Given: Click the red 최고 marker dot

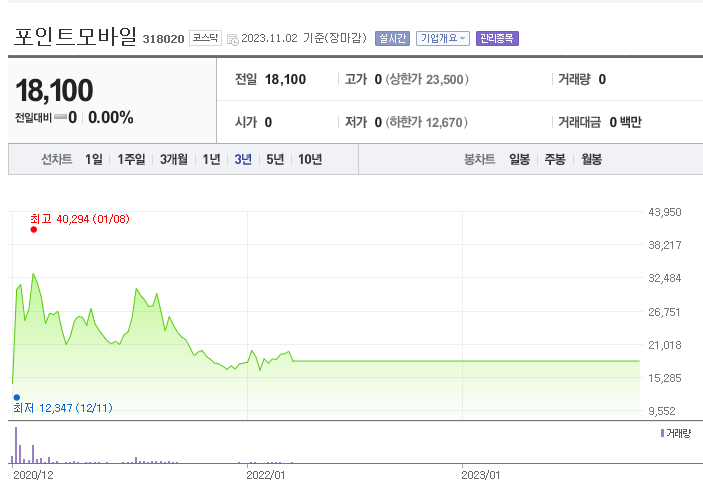Looking at the screenshot, I should [34, 230].
